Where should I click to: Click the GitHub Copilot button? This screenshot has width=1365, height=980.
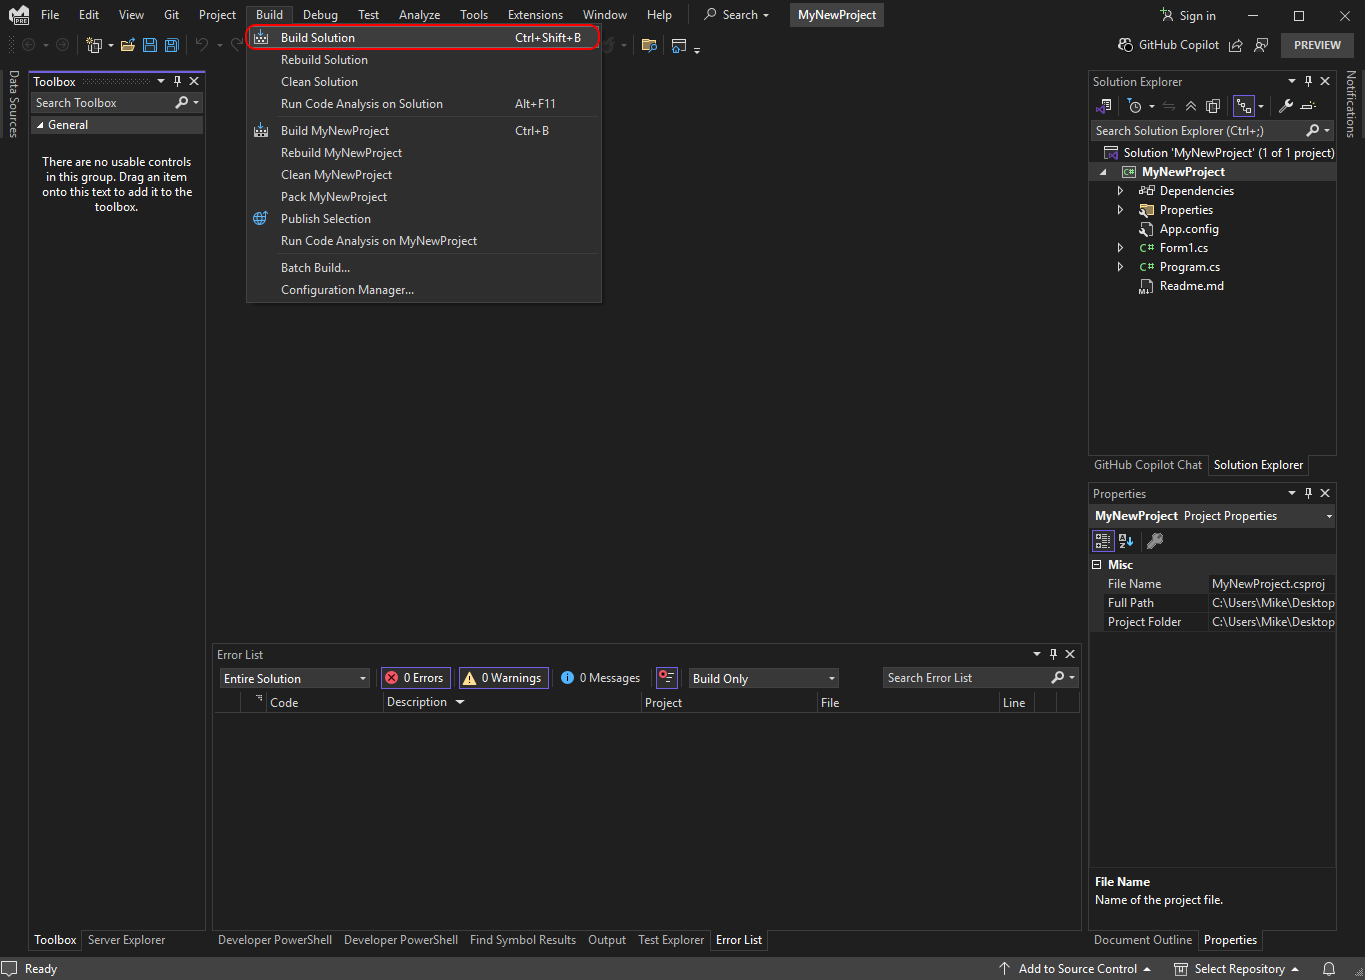(1168, 45)
